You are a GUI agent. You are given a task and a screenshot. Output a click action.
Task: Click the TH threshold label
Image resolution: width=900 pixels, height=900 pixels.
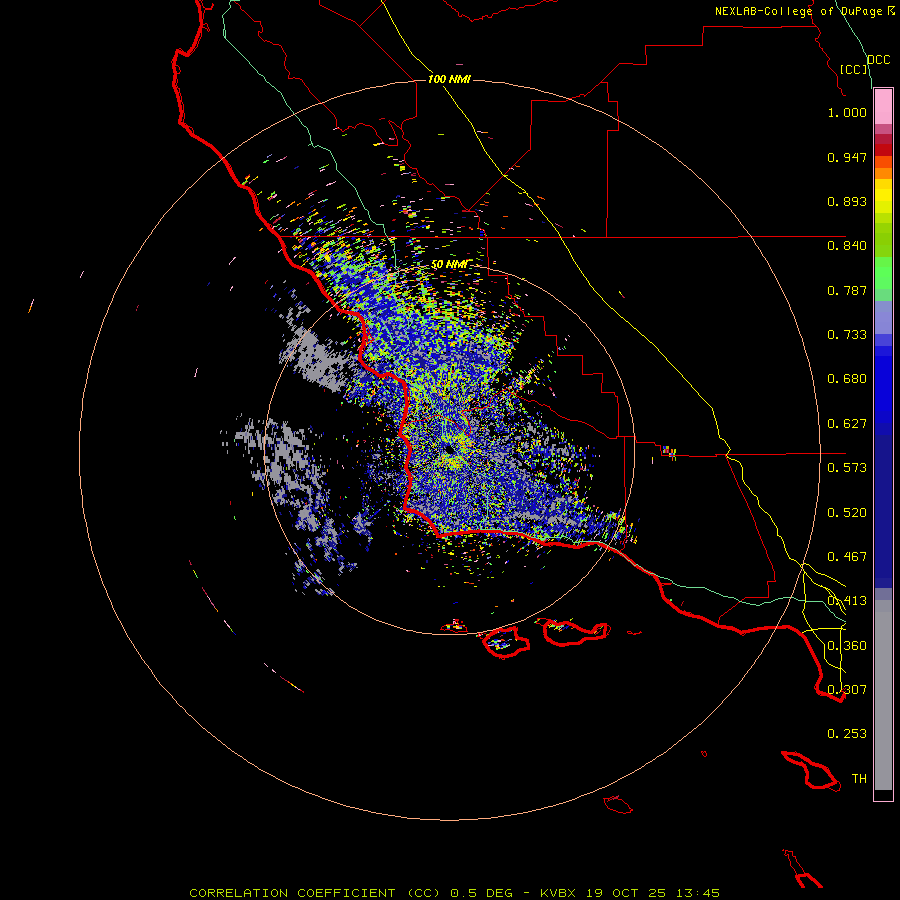pos(859,779)
